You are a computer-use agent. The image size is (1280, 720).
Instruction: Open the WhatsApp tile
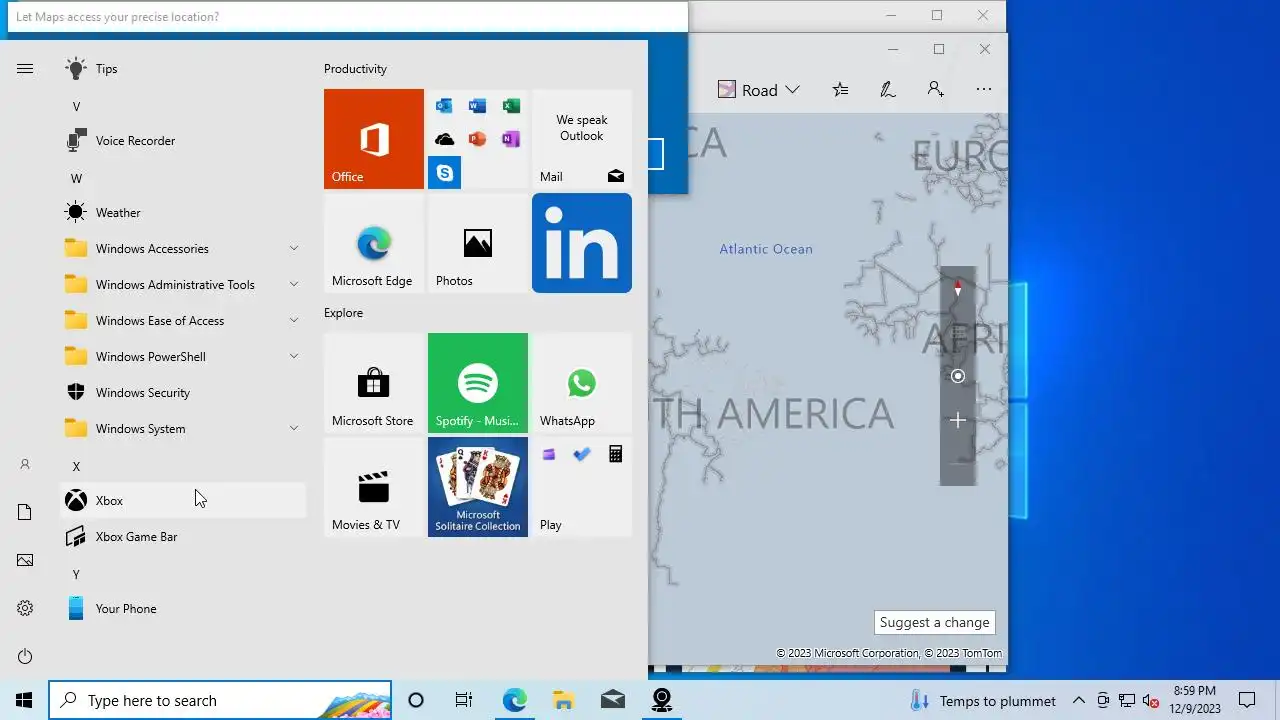click(x=582, y=383)
